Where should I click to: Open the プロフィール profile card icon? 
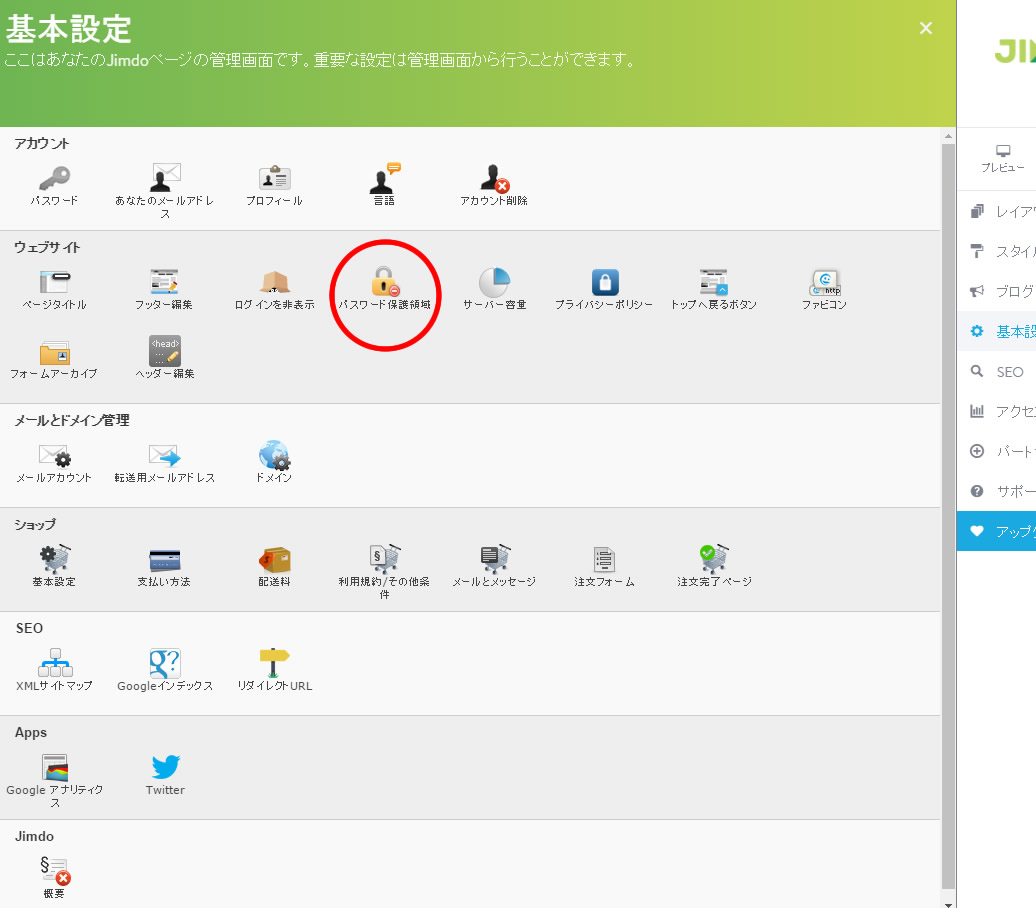[274, 178]
